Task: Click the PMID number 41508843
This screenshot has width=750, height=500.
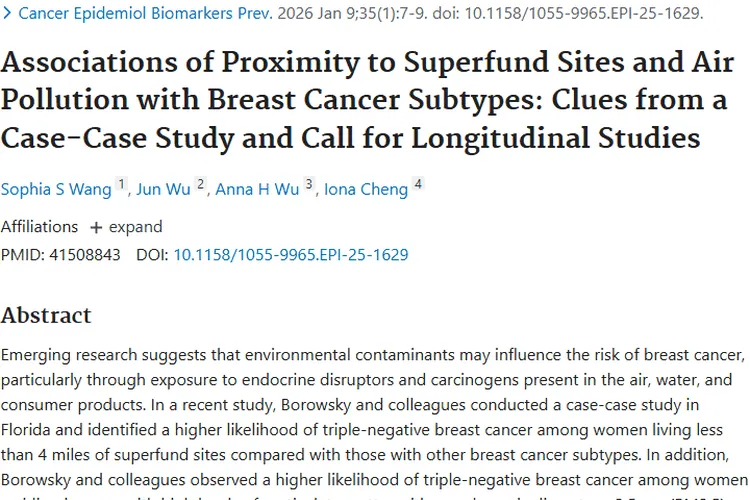Action: tap(83, 255)
